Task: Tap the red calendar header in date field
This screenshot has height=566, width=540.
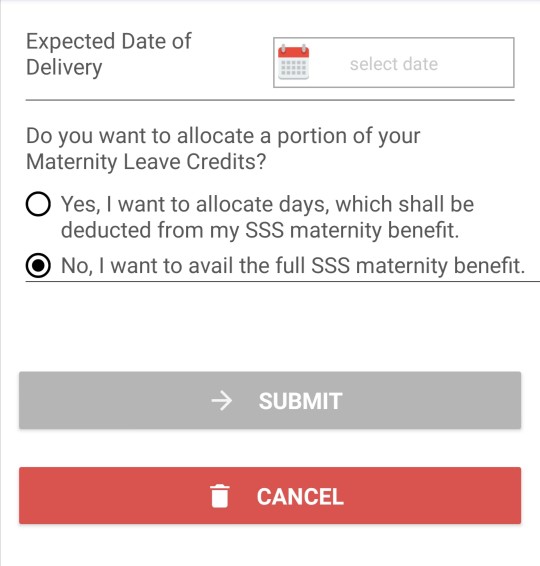Action: (x=293, y=52)
